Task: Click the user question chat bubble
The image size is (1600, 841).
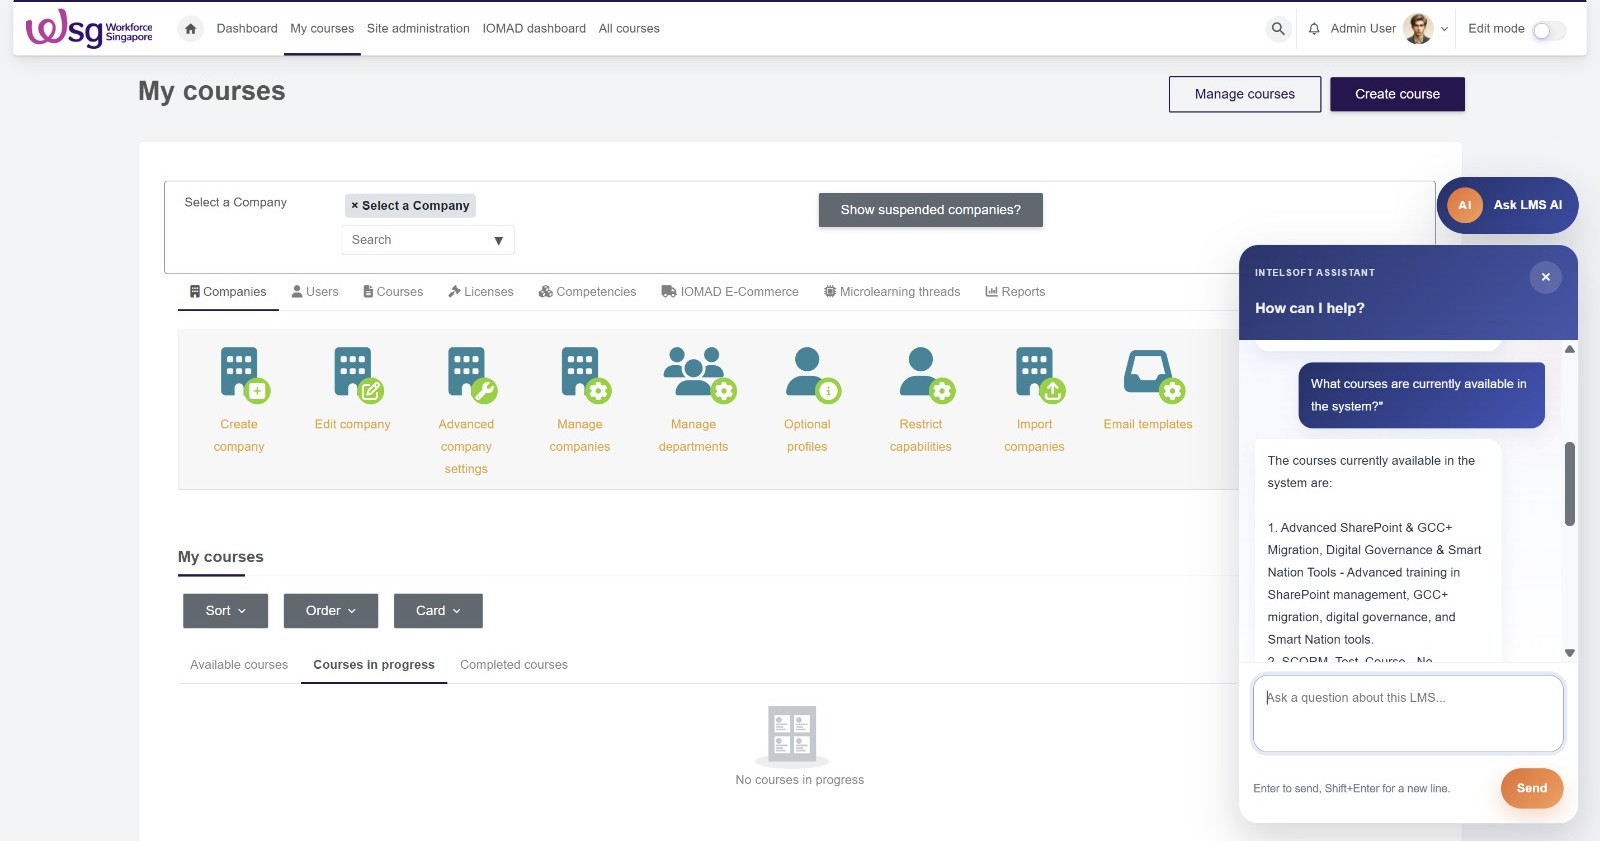Action: pos(1421,395)
